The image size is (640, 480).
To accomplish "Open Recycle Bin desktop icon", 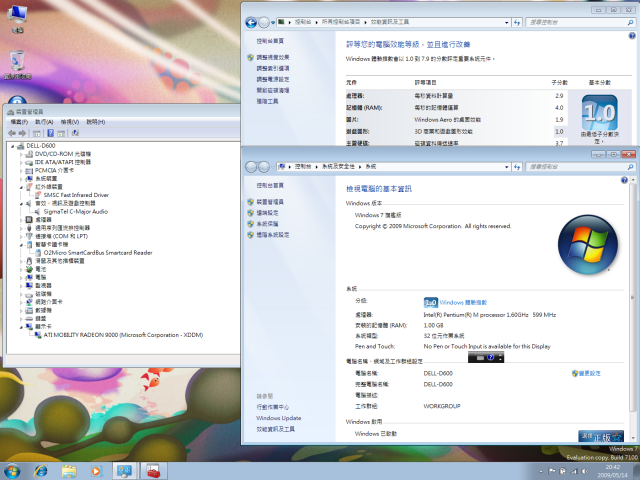I will coord(18,64).
